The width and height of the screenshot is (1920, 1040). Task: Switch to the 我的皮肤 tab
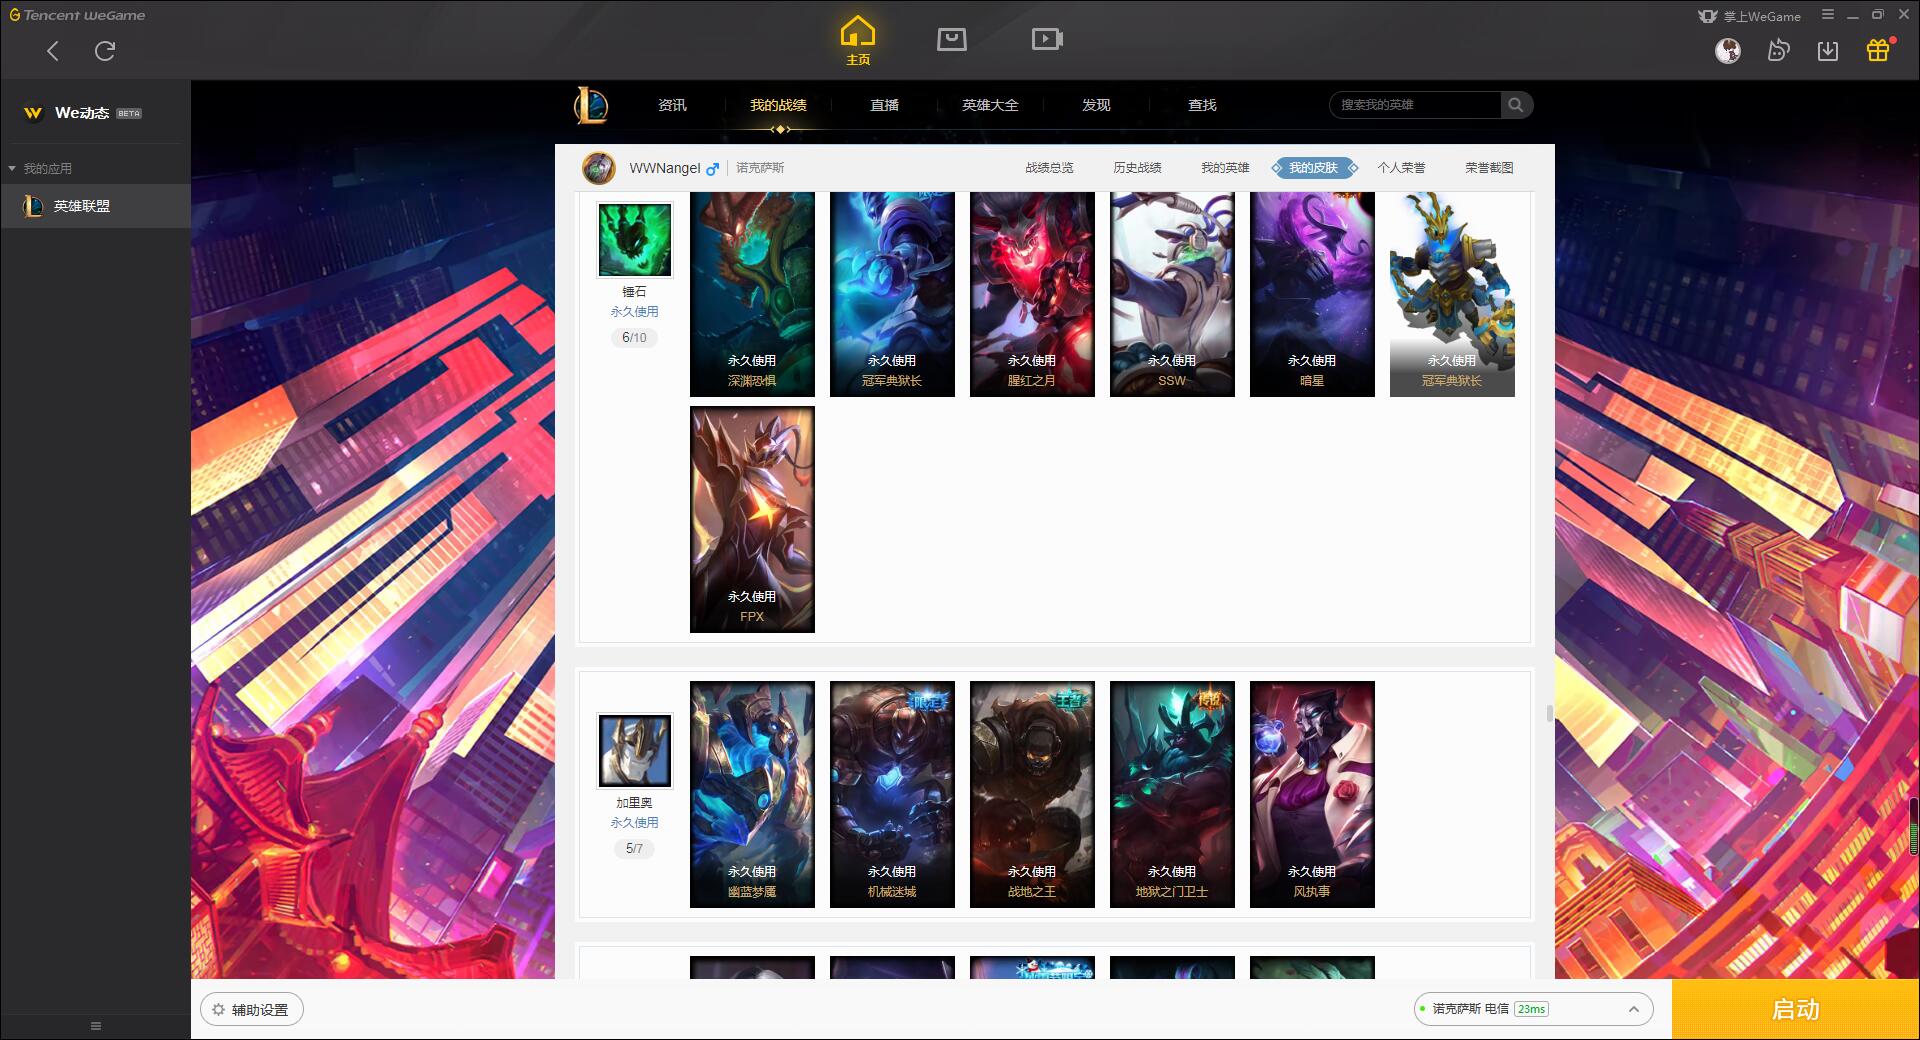click(1314, 168)
